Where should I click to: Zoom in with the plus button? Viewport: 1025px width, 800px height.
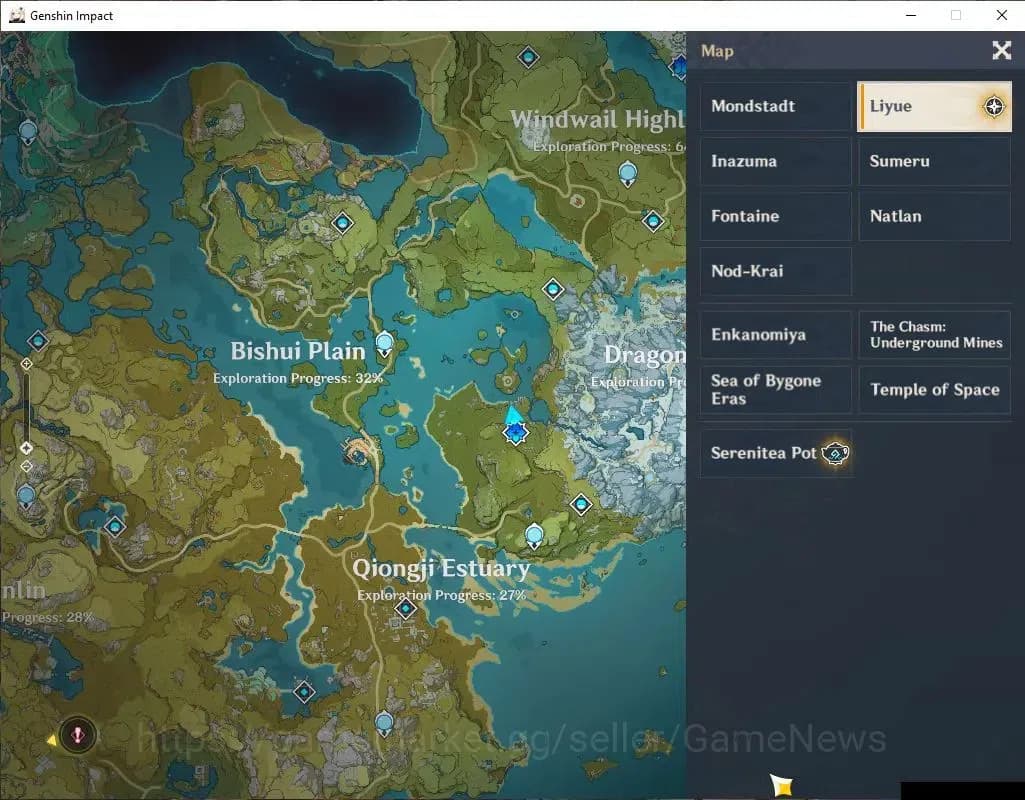point(26,363)
